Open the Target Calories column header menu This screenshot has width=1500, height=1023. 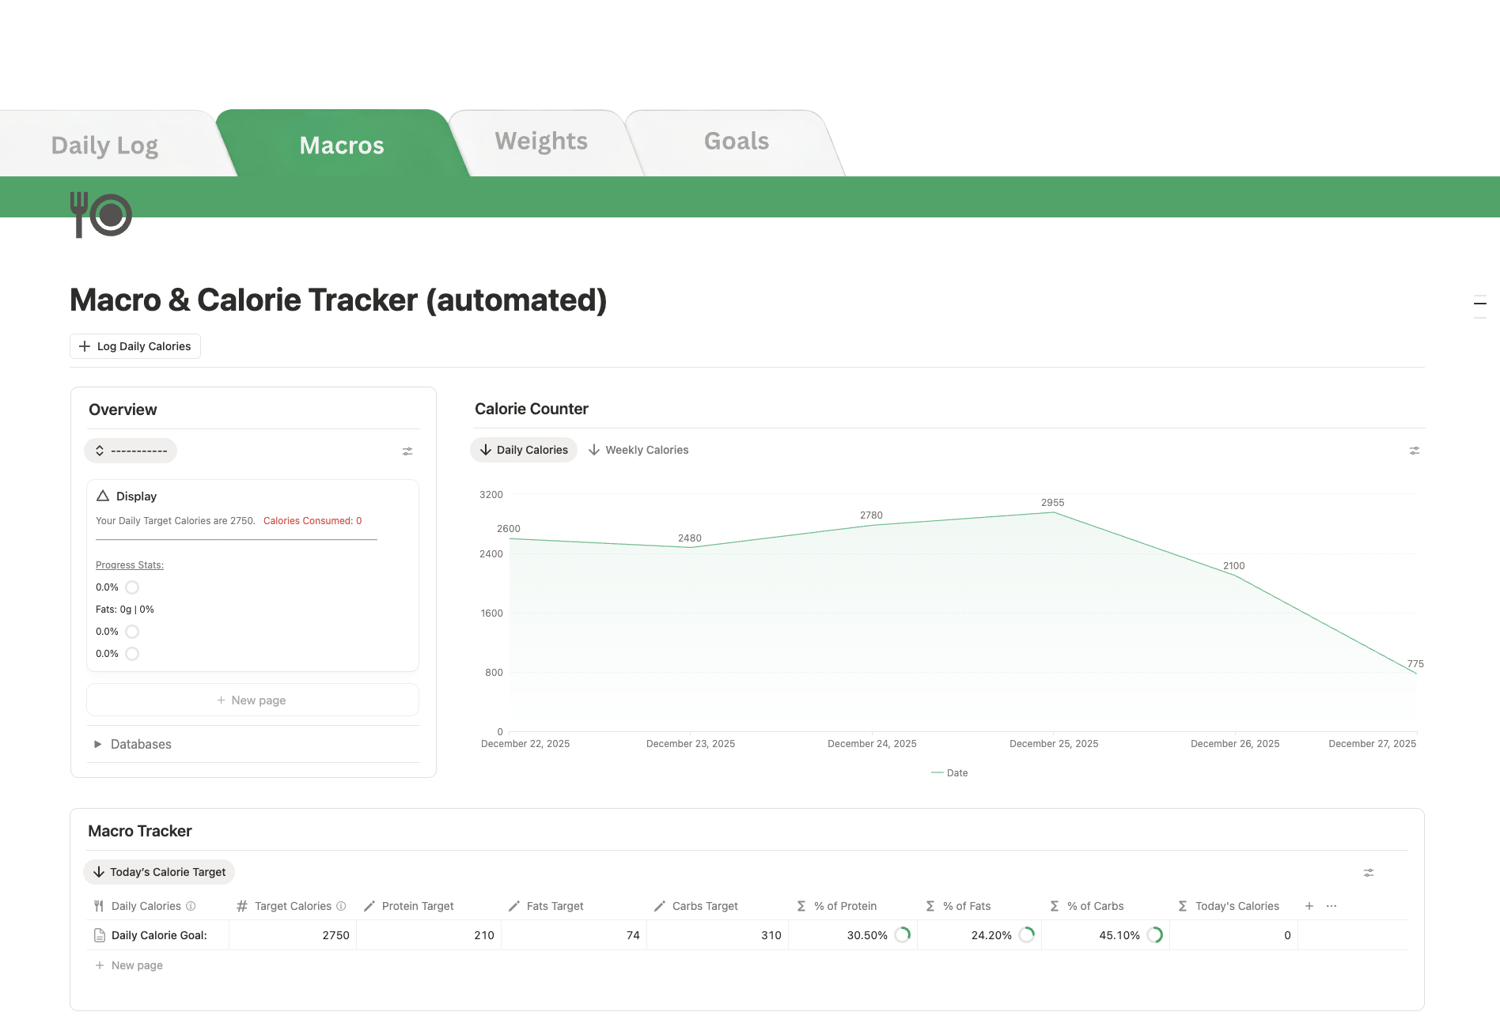(x=292, y=906)
